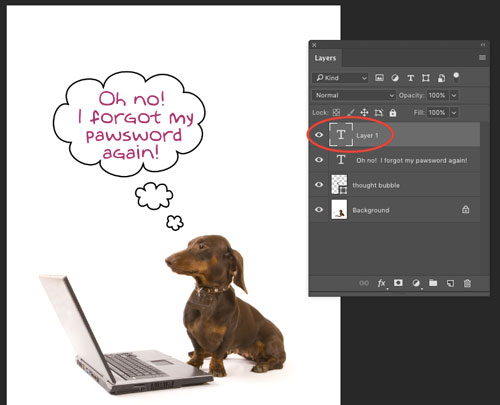Select 'Oh no! I forgot my pawsword again!' layer

click(412, 160)
